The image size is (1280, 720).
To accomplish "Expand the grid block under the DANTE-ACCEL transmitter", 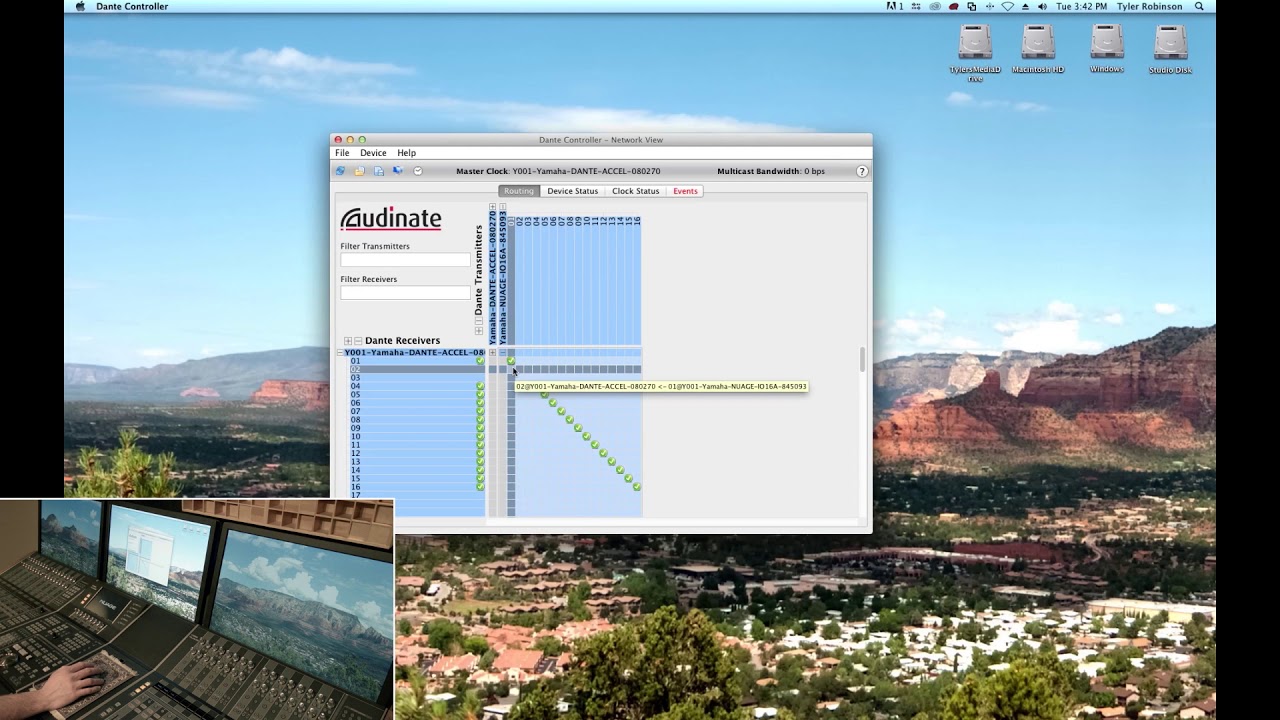I will point(492,353).
